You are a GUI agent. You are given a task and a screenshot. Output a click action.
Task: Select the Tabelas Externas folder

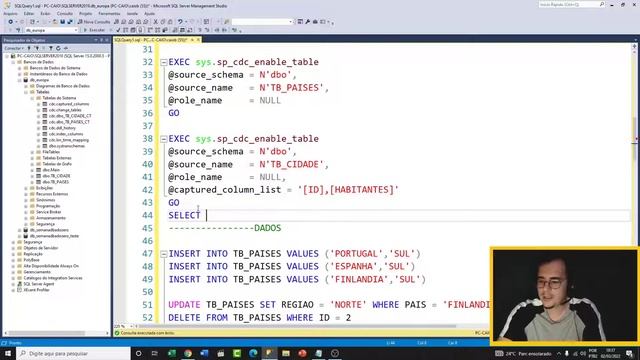click(x=57, y=158)
